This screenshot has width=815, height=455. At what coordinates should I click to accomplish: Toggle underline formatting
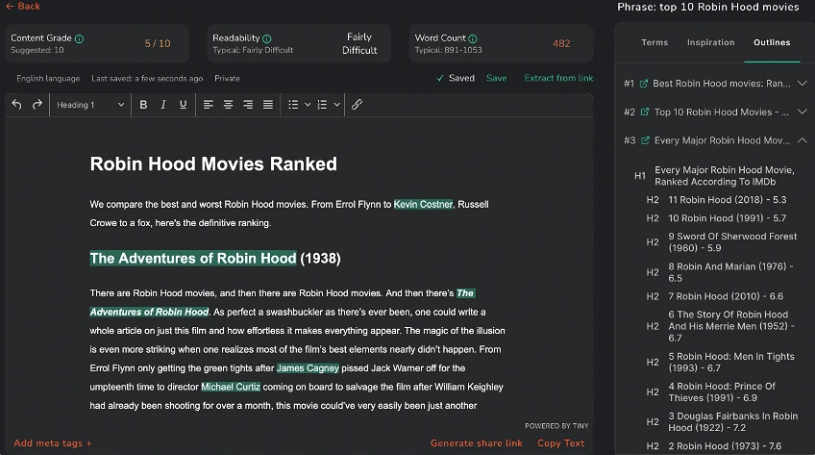(183, 105)
